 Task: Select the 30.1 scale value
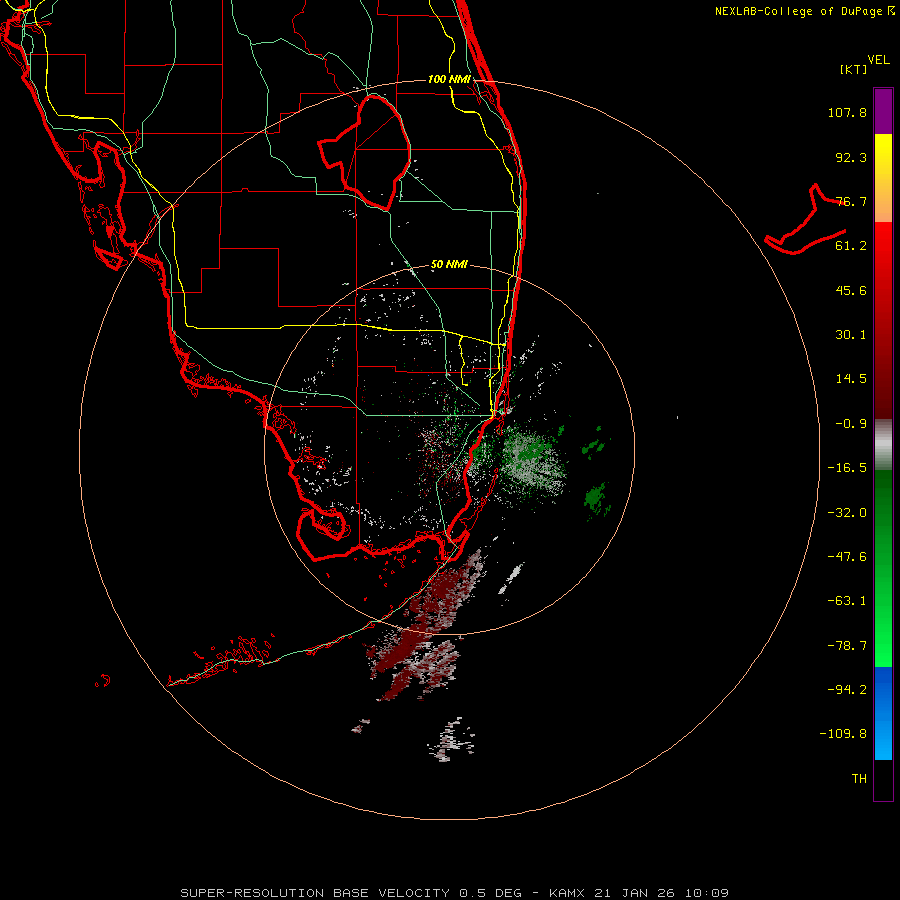tap(851, 335)
